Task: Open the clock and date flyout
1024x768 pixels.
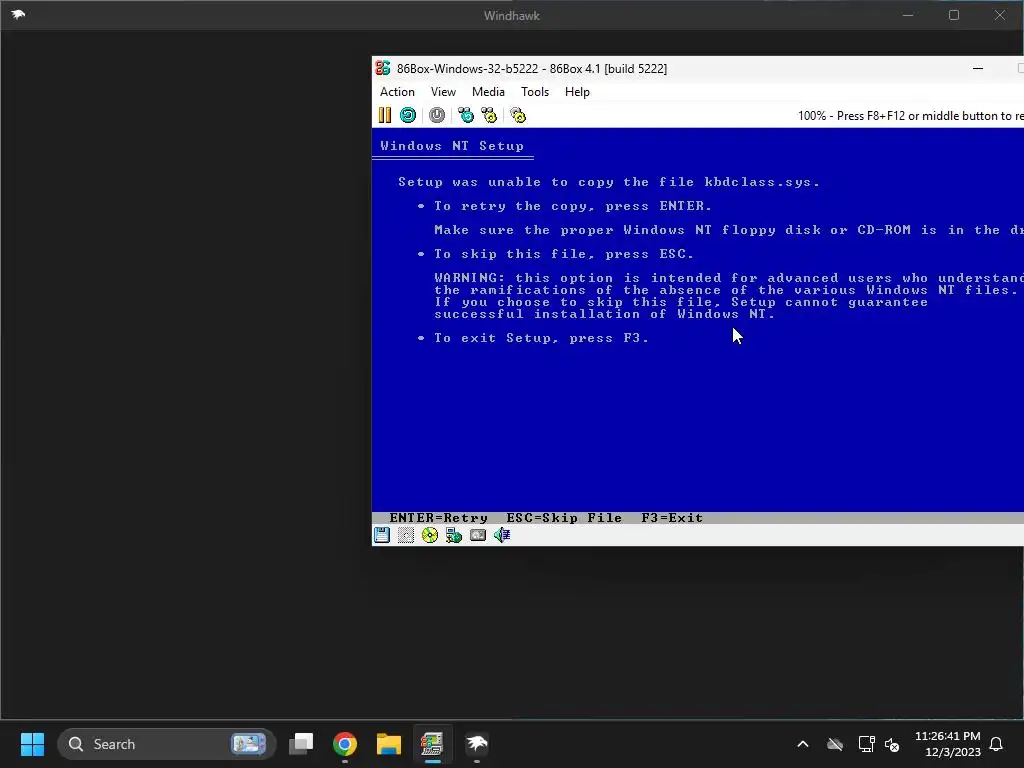Action: [948, 744]
